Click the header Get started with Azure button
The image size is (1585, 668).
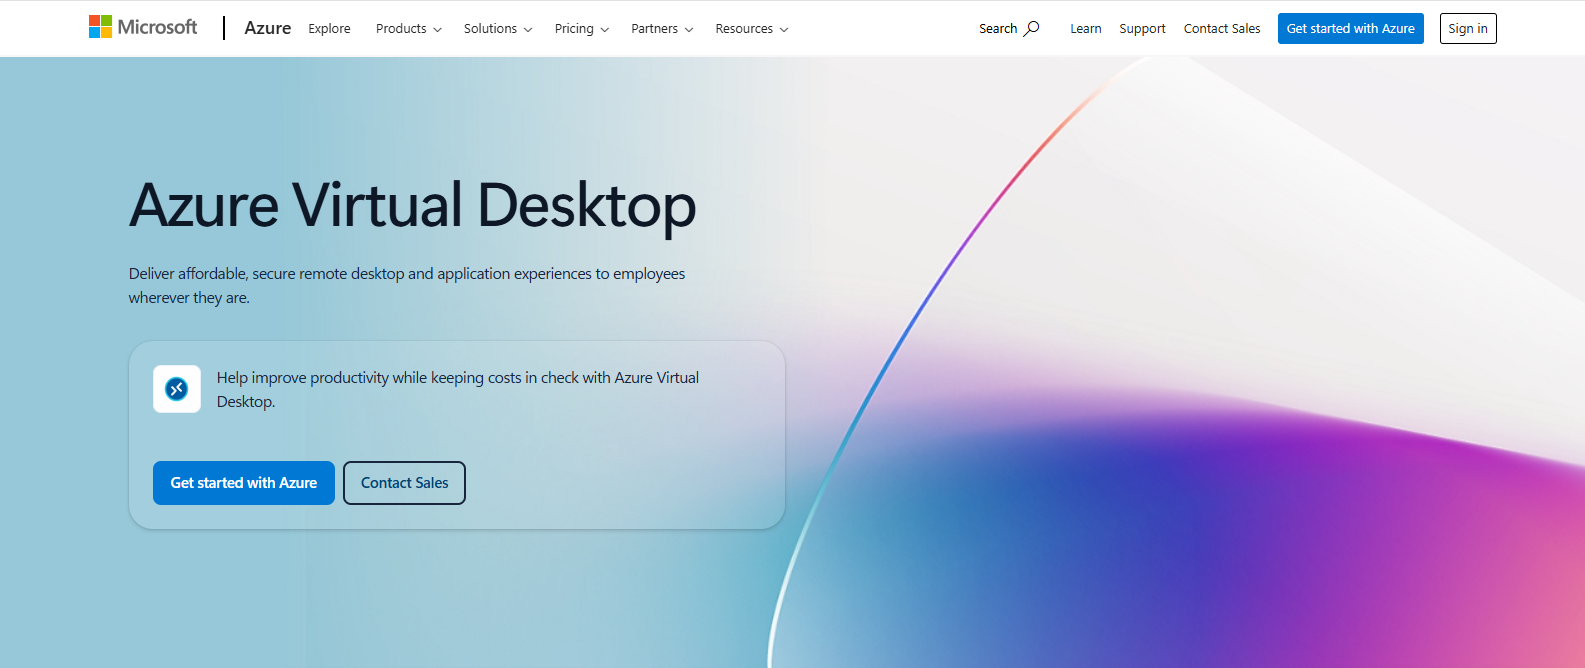pos(1351,28)
